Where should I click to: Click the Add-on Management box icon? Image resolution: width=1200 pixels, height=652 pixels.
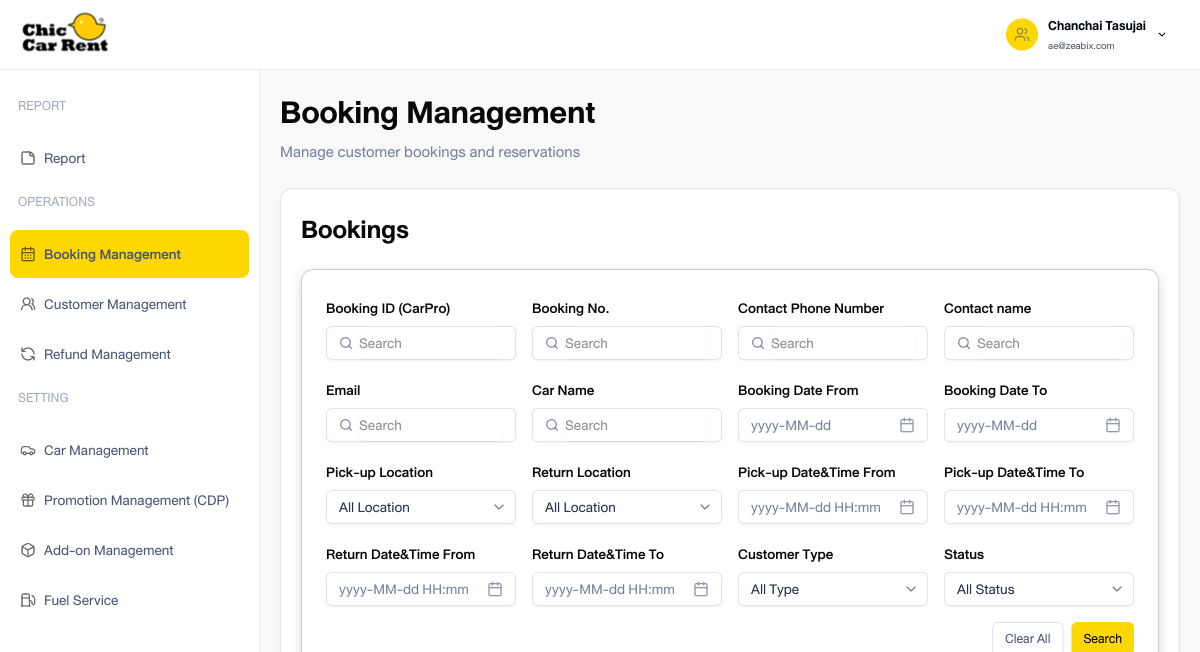pyautogui.click(x=28, y=550)
